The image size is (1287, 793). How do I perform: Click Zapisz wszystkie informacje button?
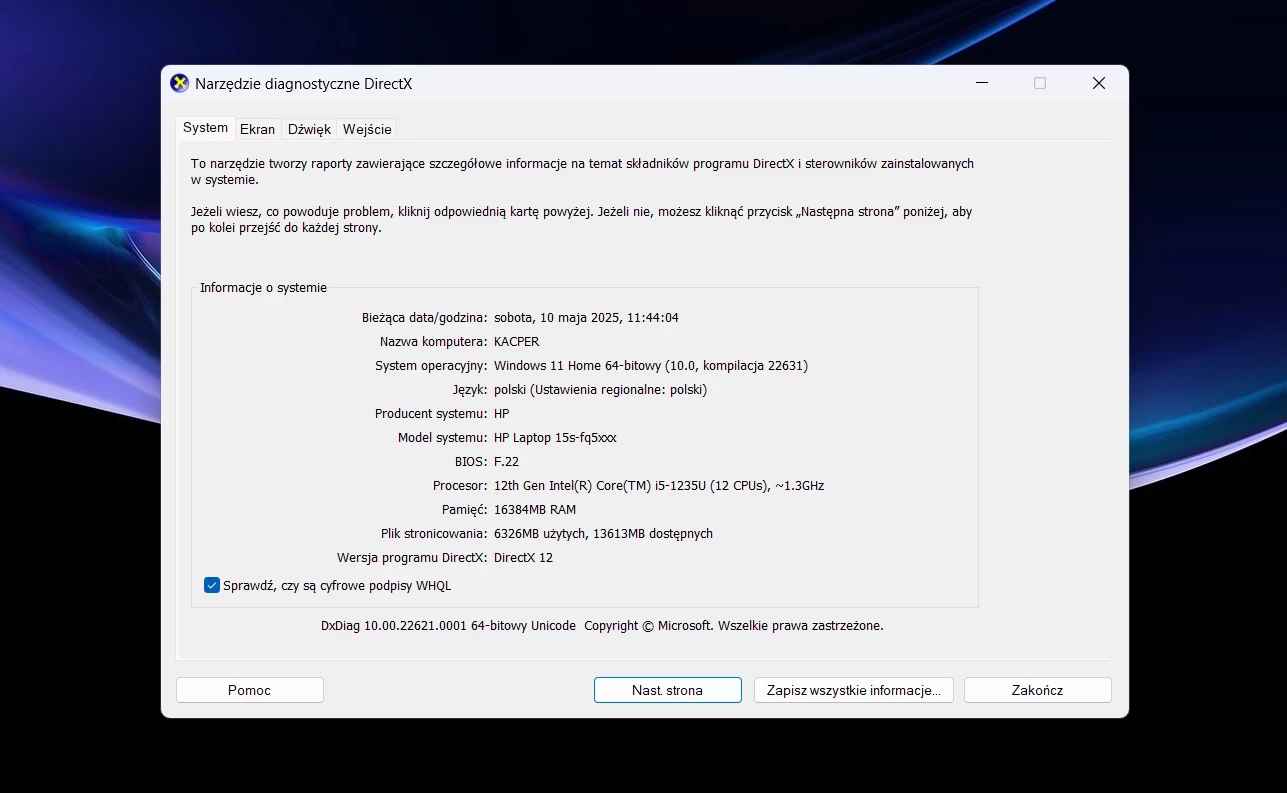coord(853,690)
